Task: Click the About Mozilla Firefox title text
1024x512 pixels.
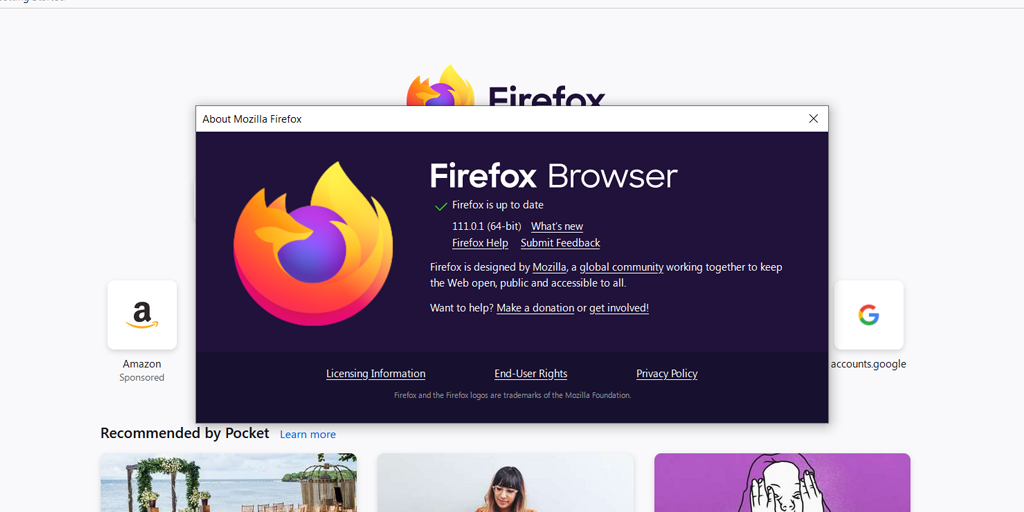Action: (252, 119)
